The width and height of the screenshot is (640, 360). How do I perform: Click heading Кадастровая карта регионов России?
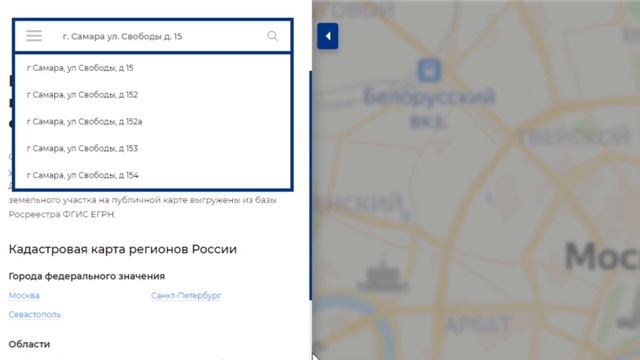122,249
